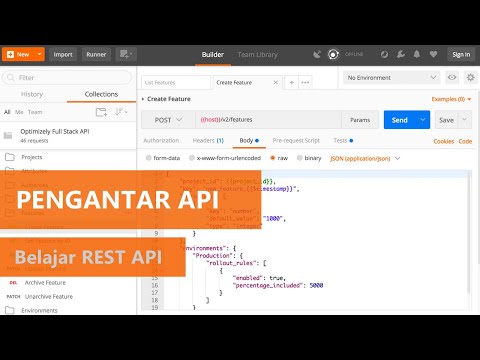Click the new window icon beside Runner
This screenshot has height=360, width=480.
pyautogui.click(x=126, y=54)
